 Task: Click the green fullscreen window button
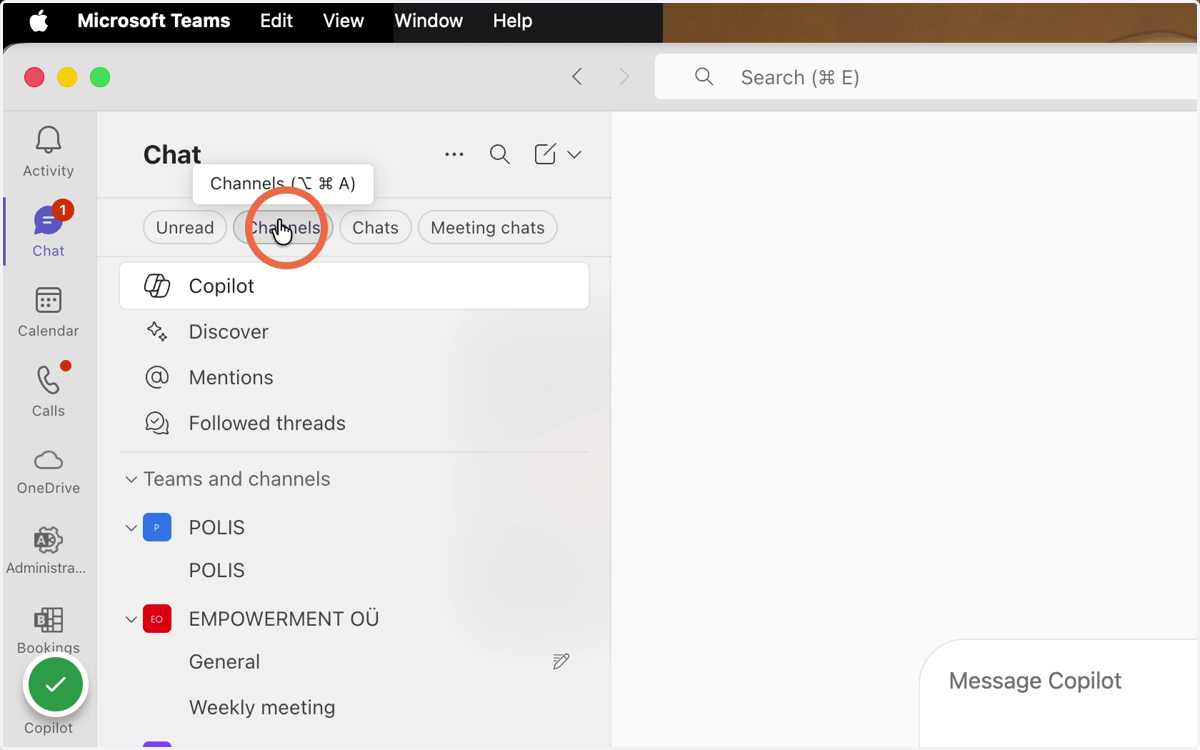click(100, 77)
